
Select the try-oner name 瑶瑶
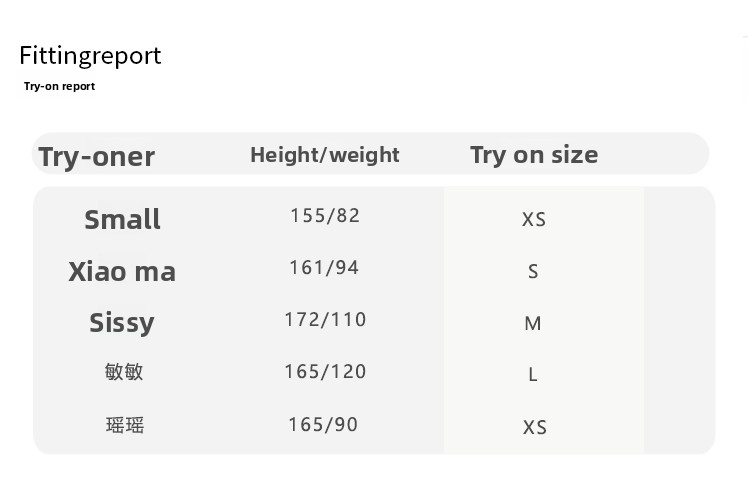(x=125, y=425)
